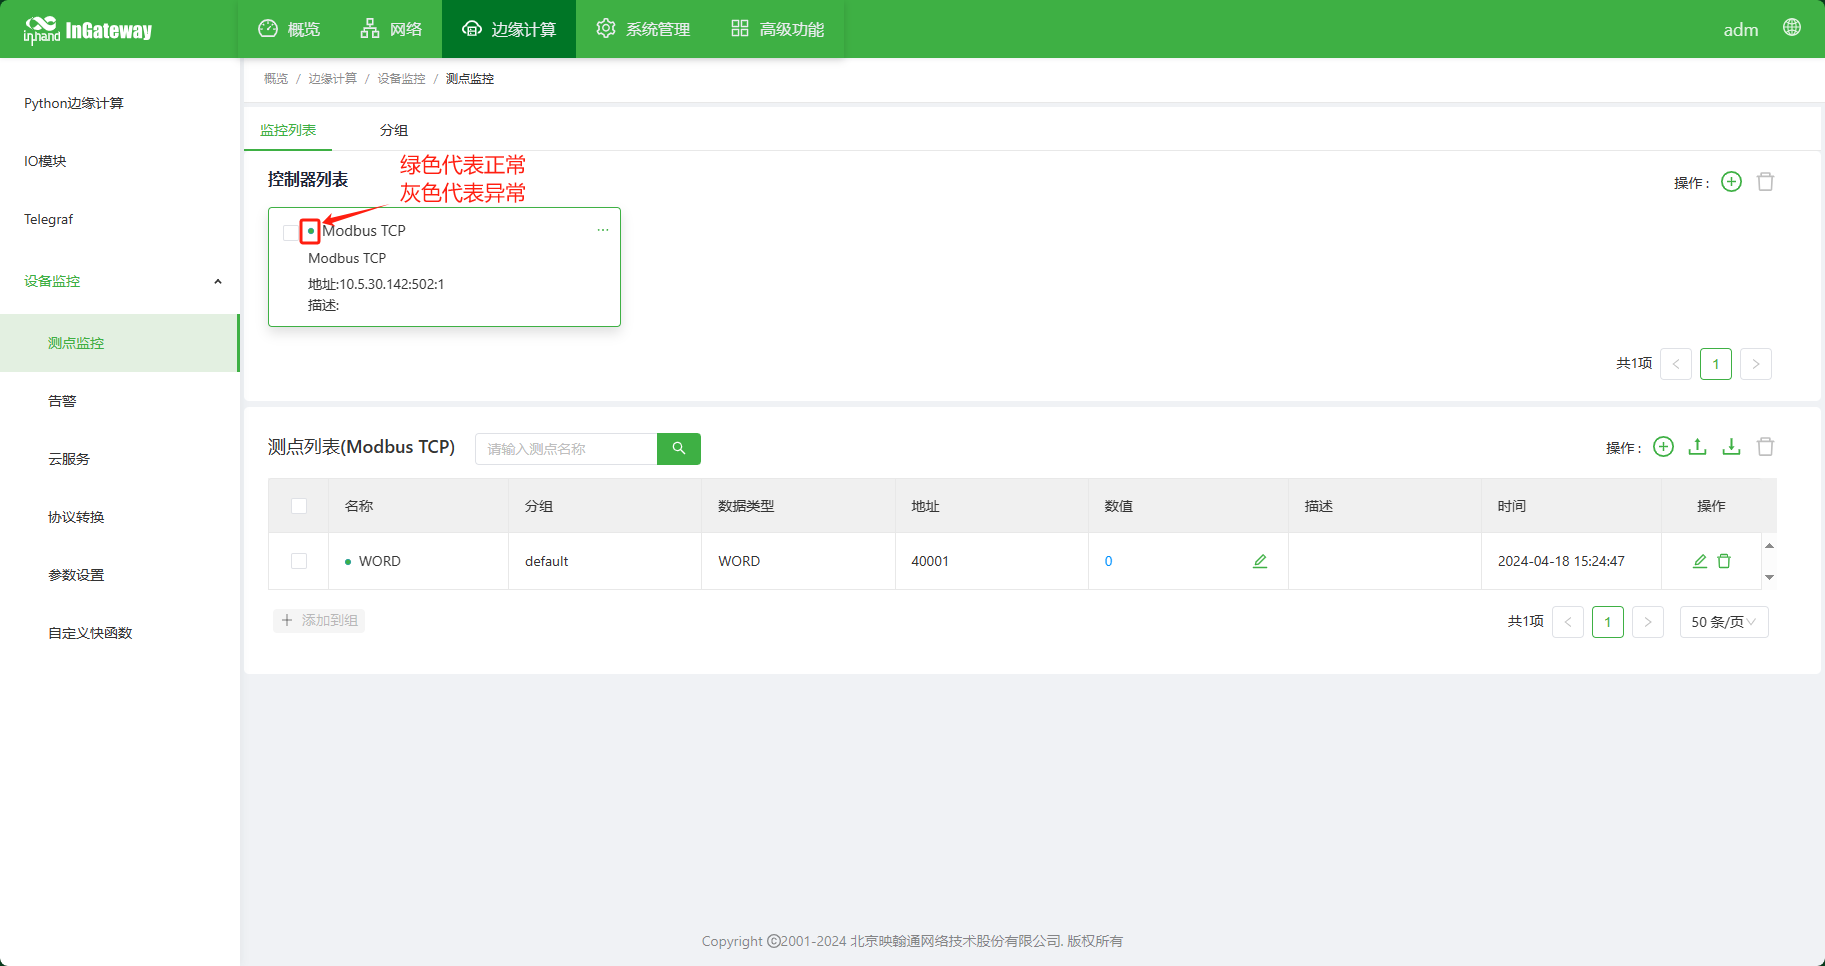Toggle the select-all checkbox in table header

click(x=299, y=506)
